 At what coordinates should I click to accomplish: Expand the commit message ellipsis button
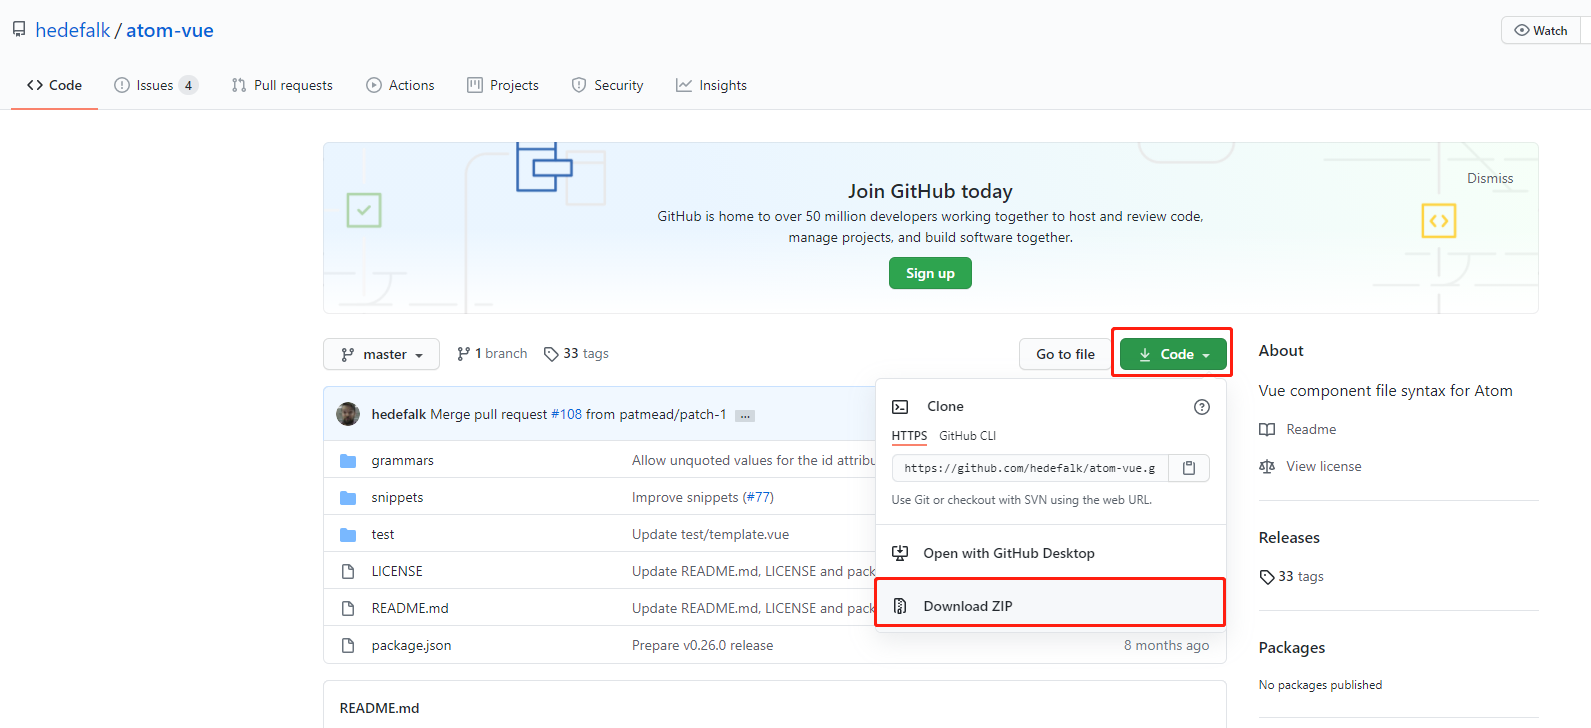(x=745, y=416)
